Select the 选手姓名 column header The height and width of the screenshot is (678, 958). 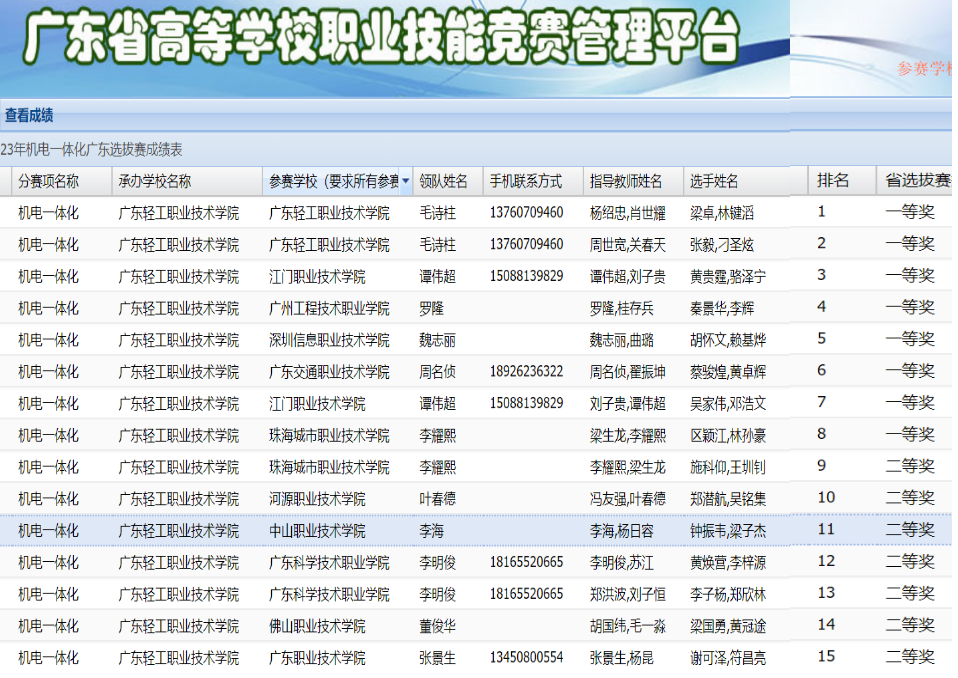click(714, 181)
